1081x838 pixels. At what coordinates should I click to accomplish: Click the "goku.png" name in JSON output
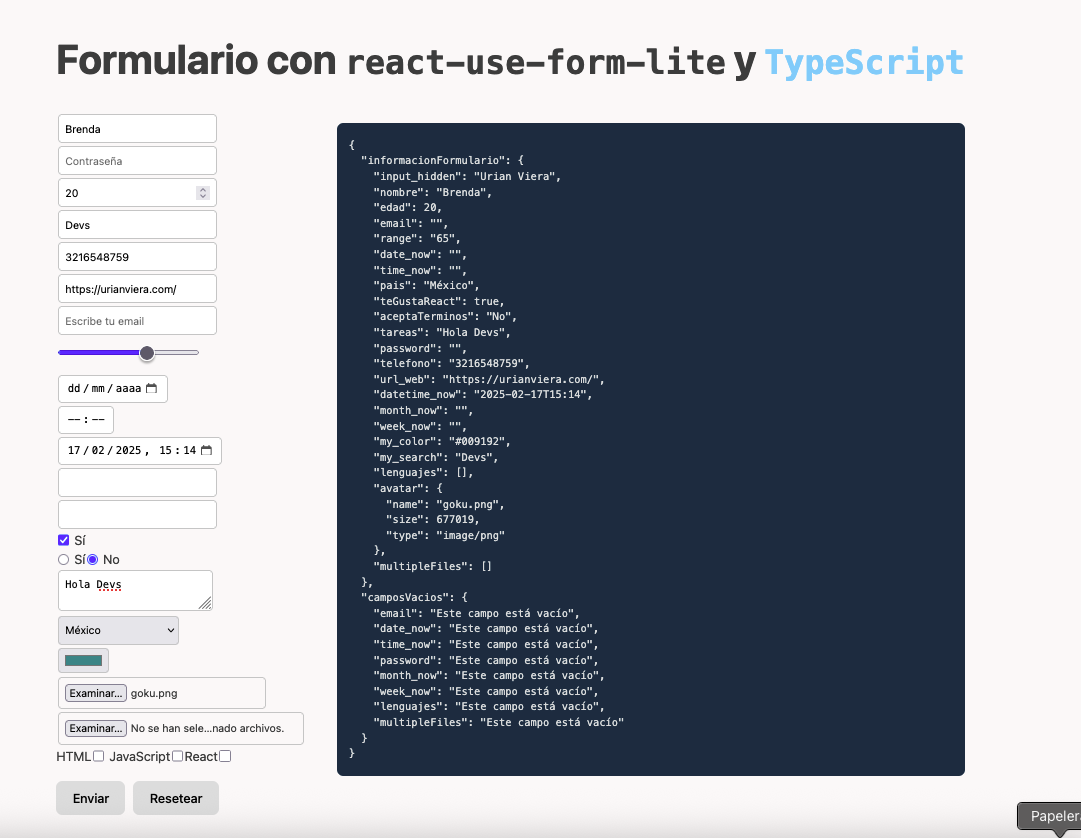pyautogui.click(x=470, y=504)
